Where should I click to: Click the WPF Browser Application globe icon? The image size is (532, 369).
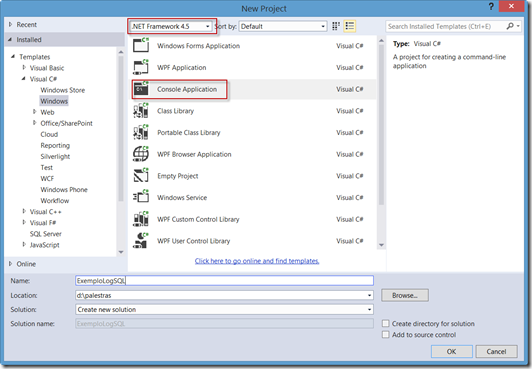tap(141, 154)
